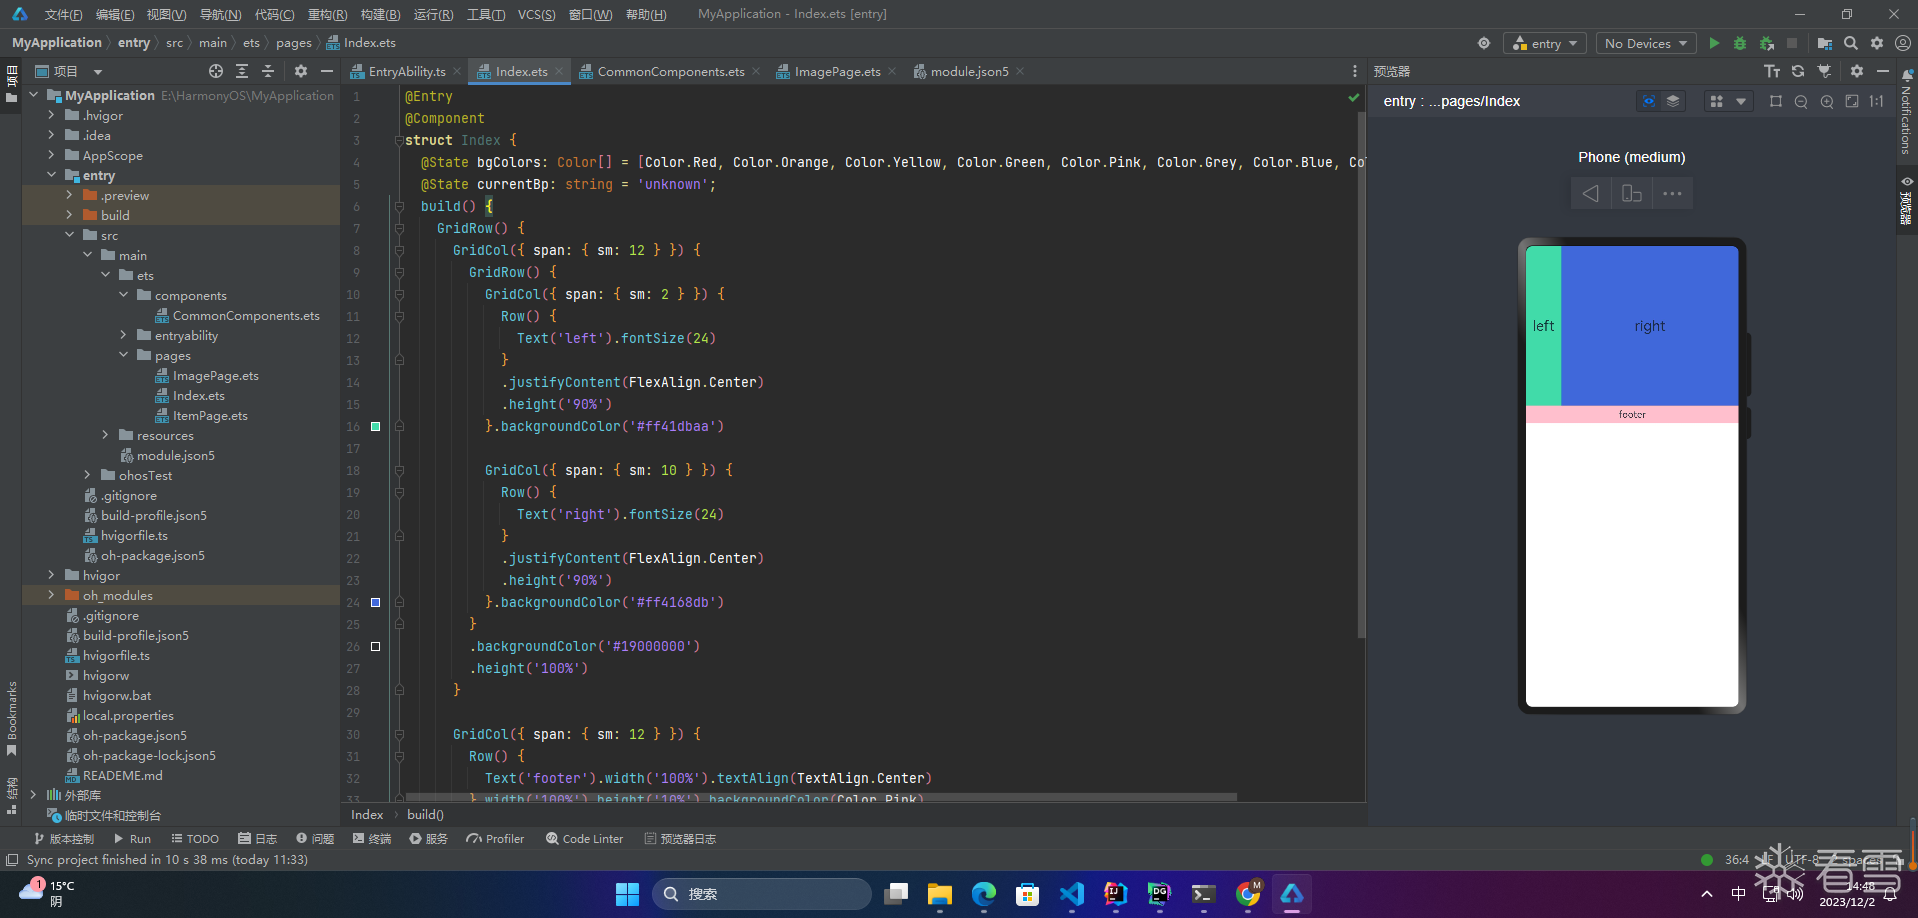This screenshot has height=918, width=1918.
Task: Start debugging the entry module
Action: click(1740, 43)
